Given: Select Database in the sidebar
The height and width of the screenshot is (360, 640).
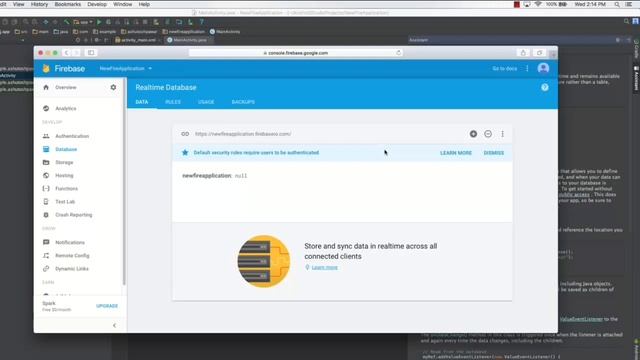Looking at the screenshot, I should coord(66,149).
